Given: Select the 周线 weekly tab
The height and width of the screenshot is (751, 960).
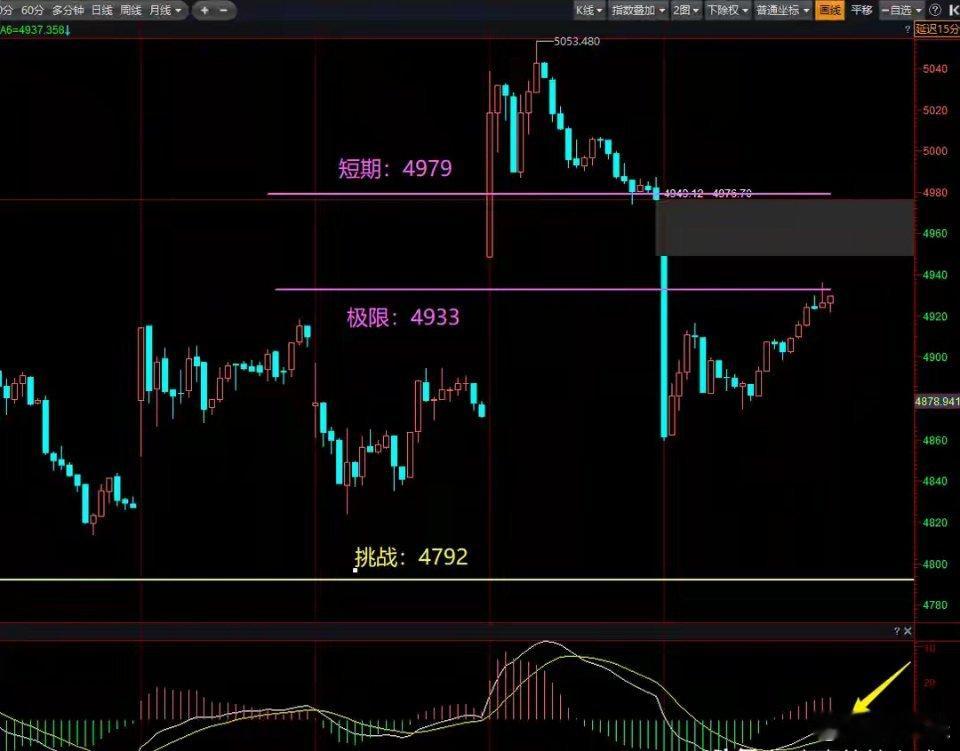Looking at the screenshot, I should [130, 10].
